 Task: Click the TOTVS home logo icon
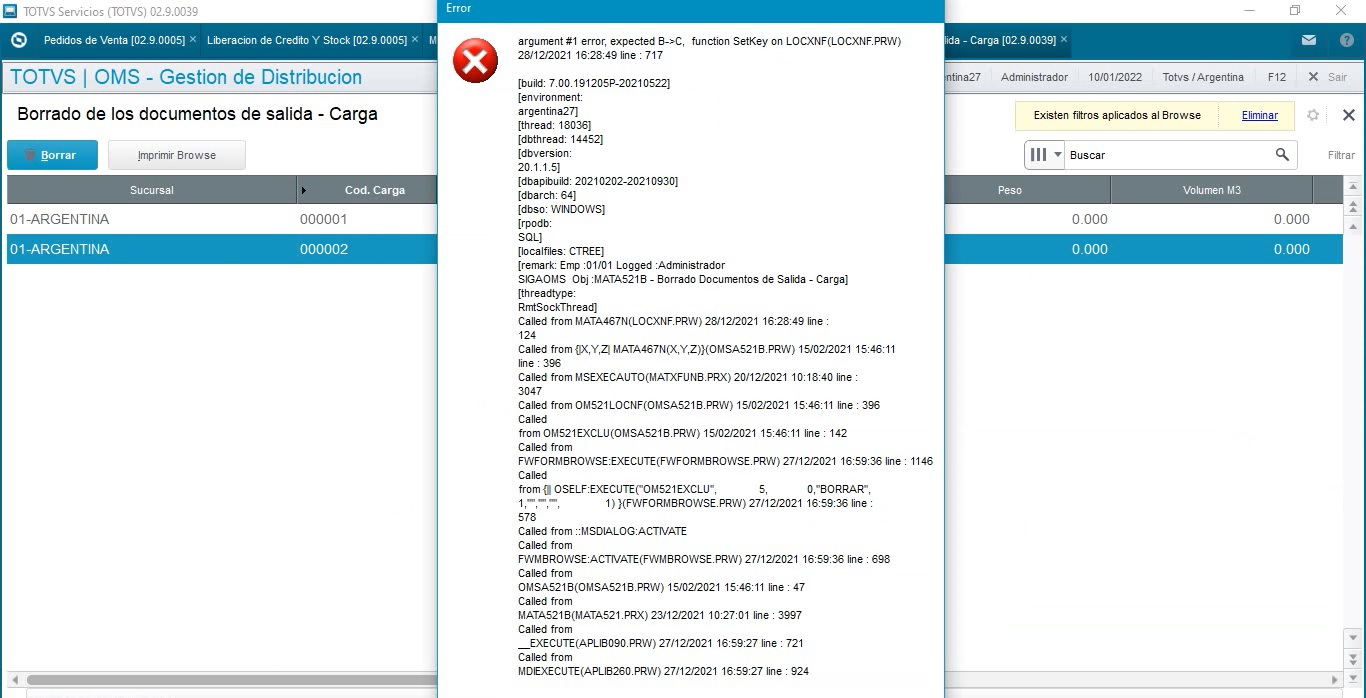pos(18,40)
